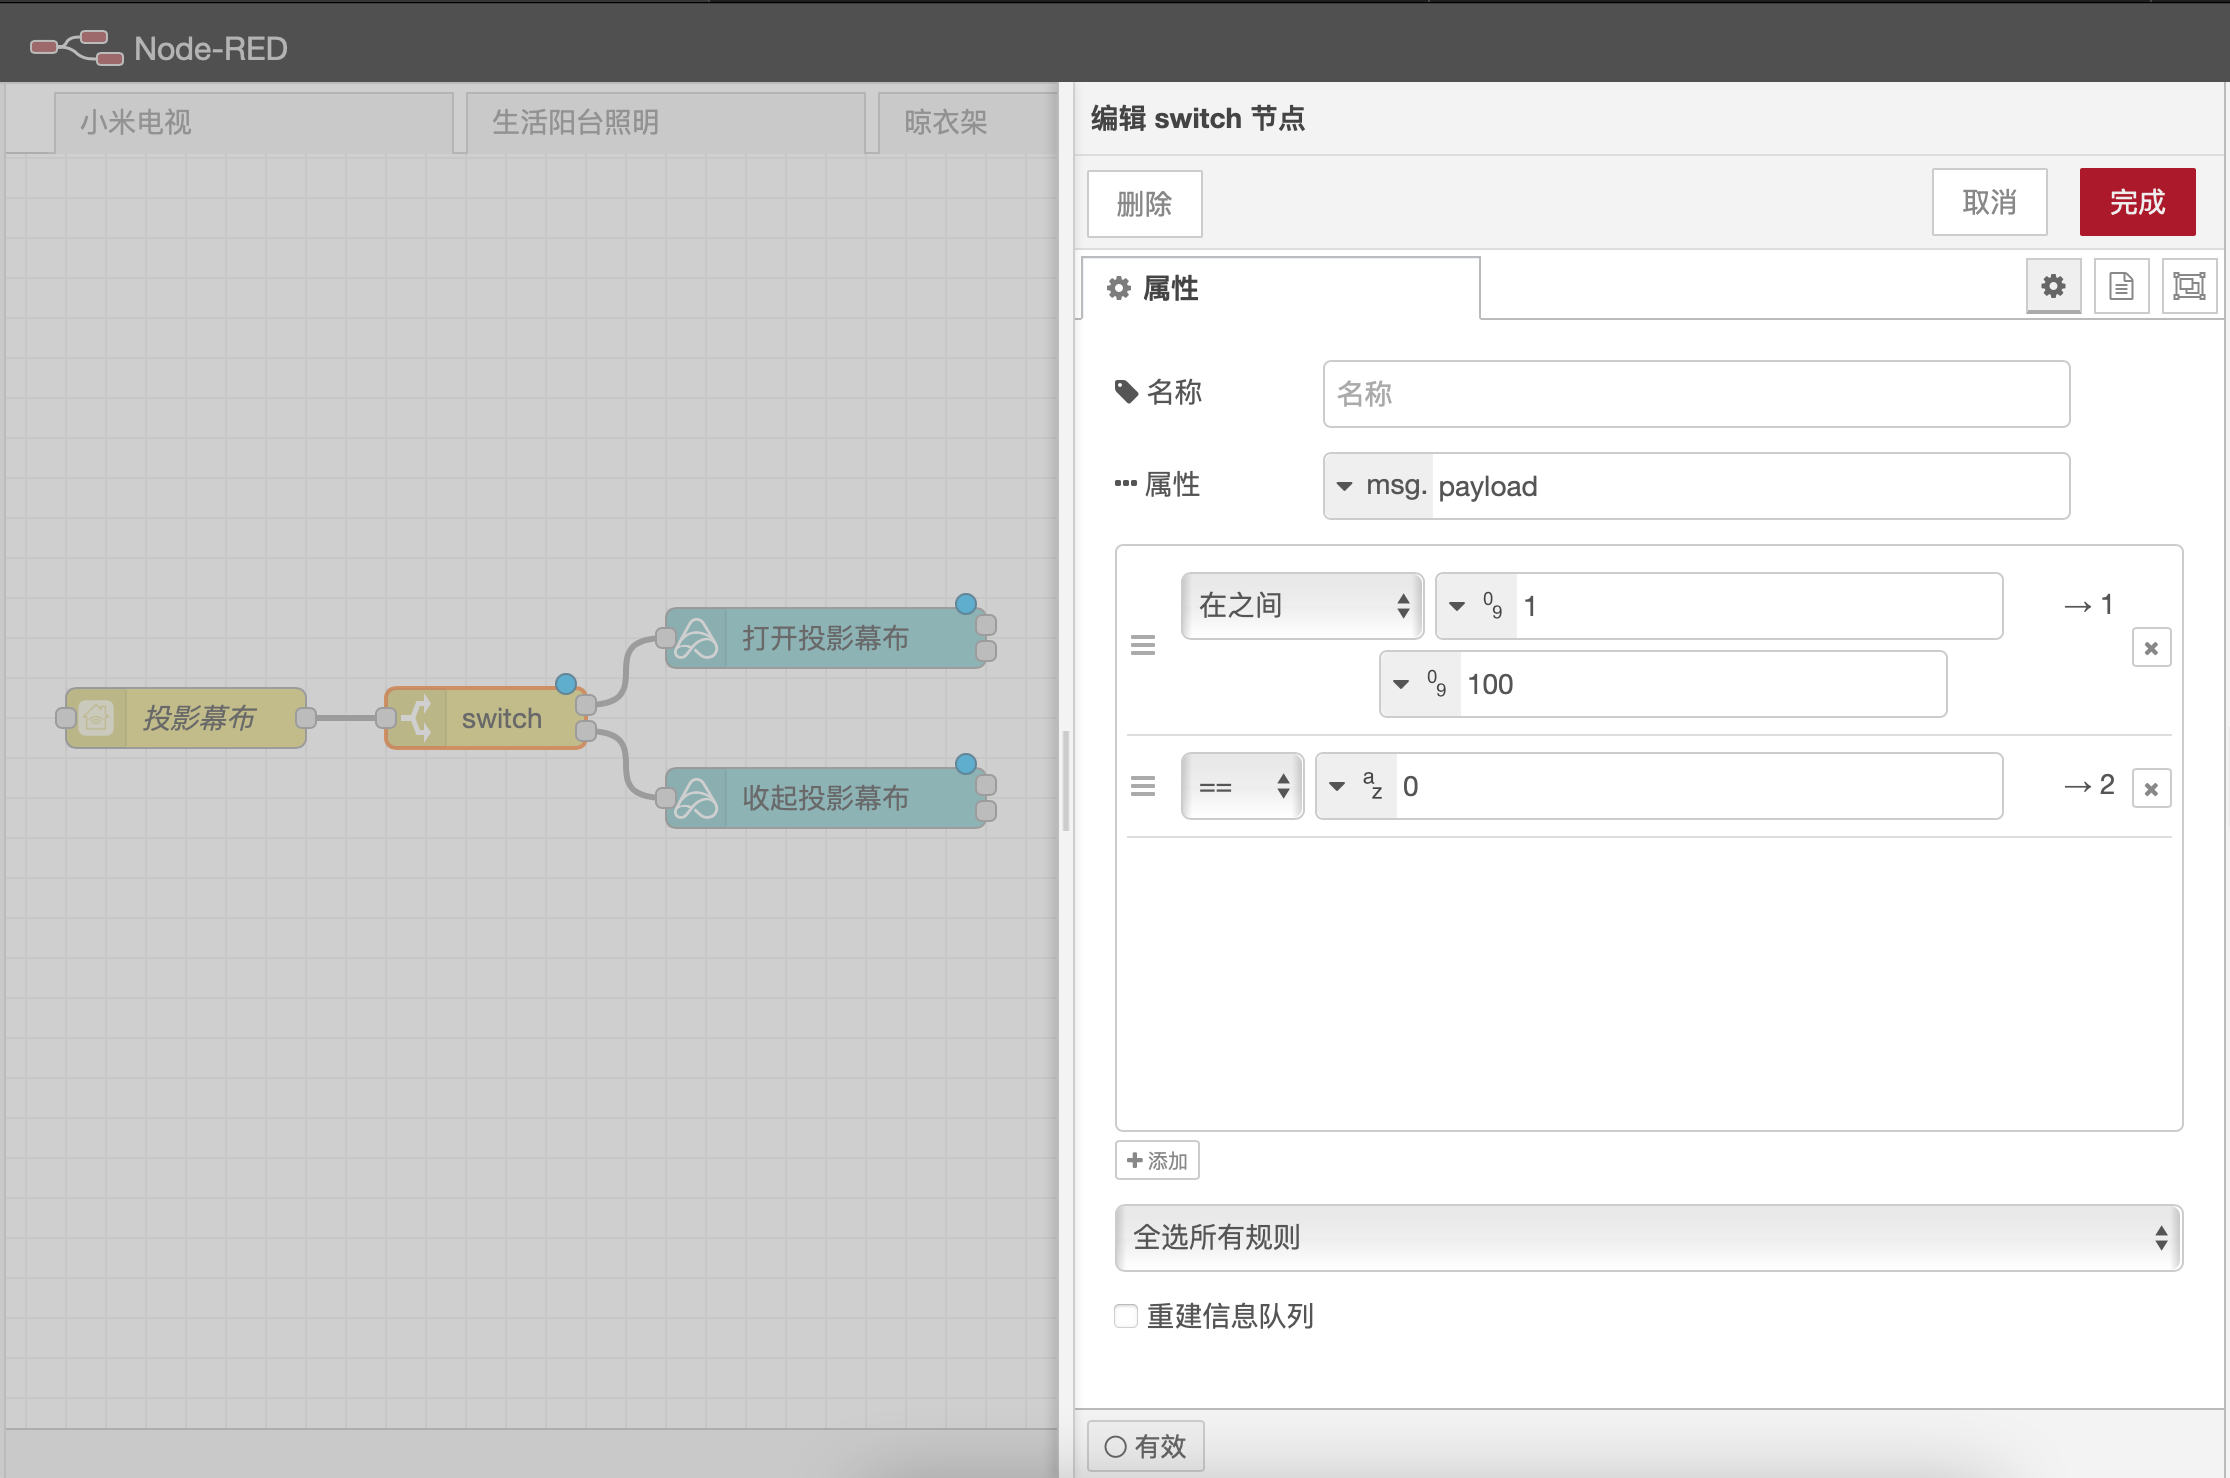Screen dimensions: 2230x1478
Task: Open node appearance settings icon
Action: [x=2189, y=286]
